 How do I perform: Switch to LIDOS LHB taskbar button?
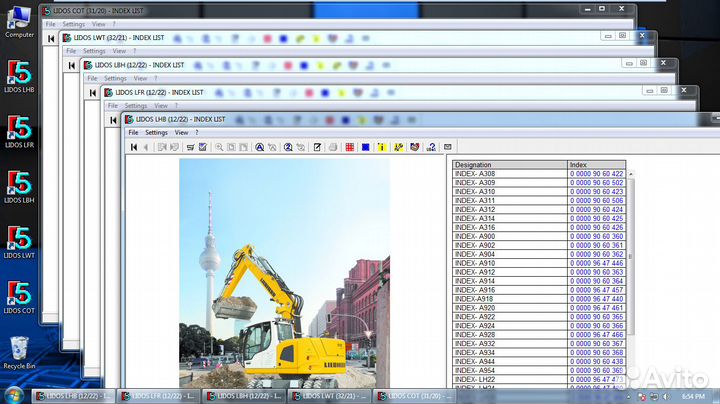click(x=73, y=396)
